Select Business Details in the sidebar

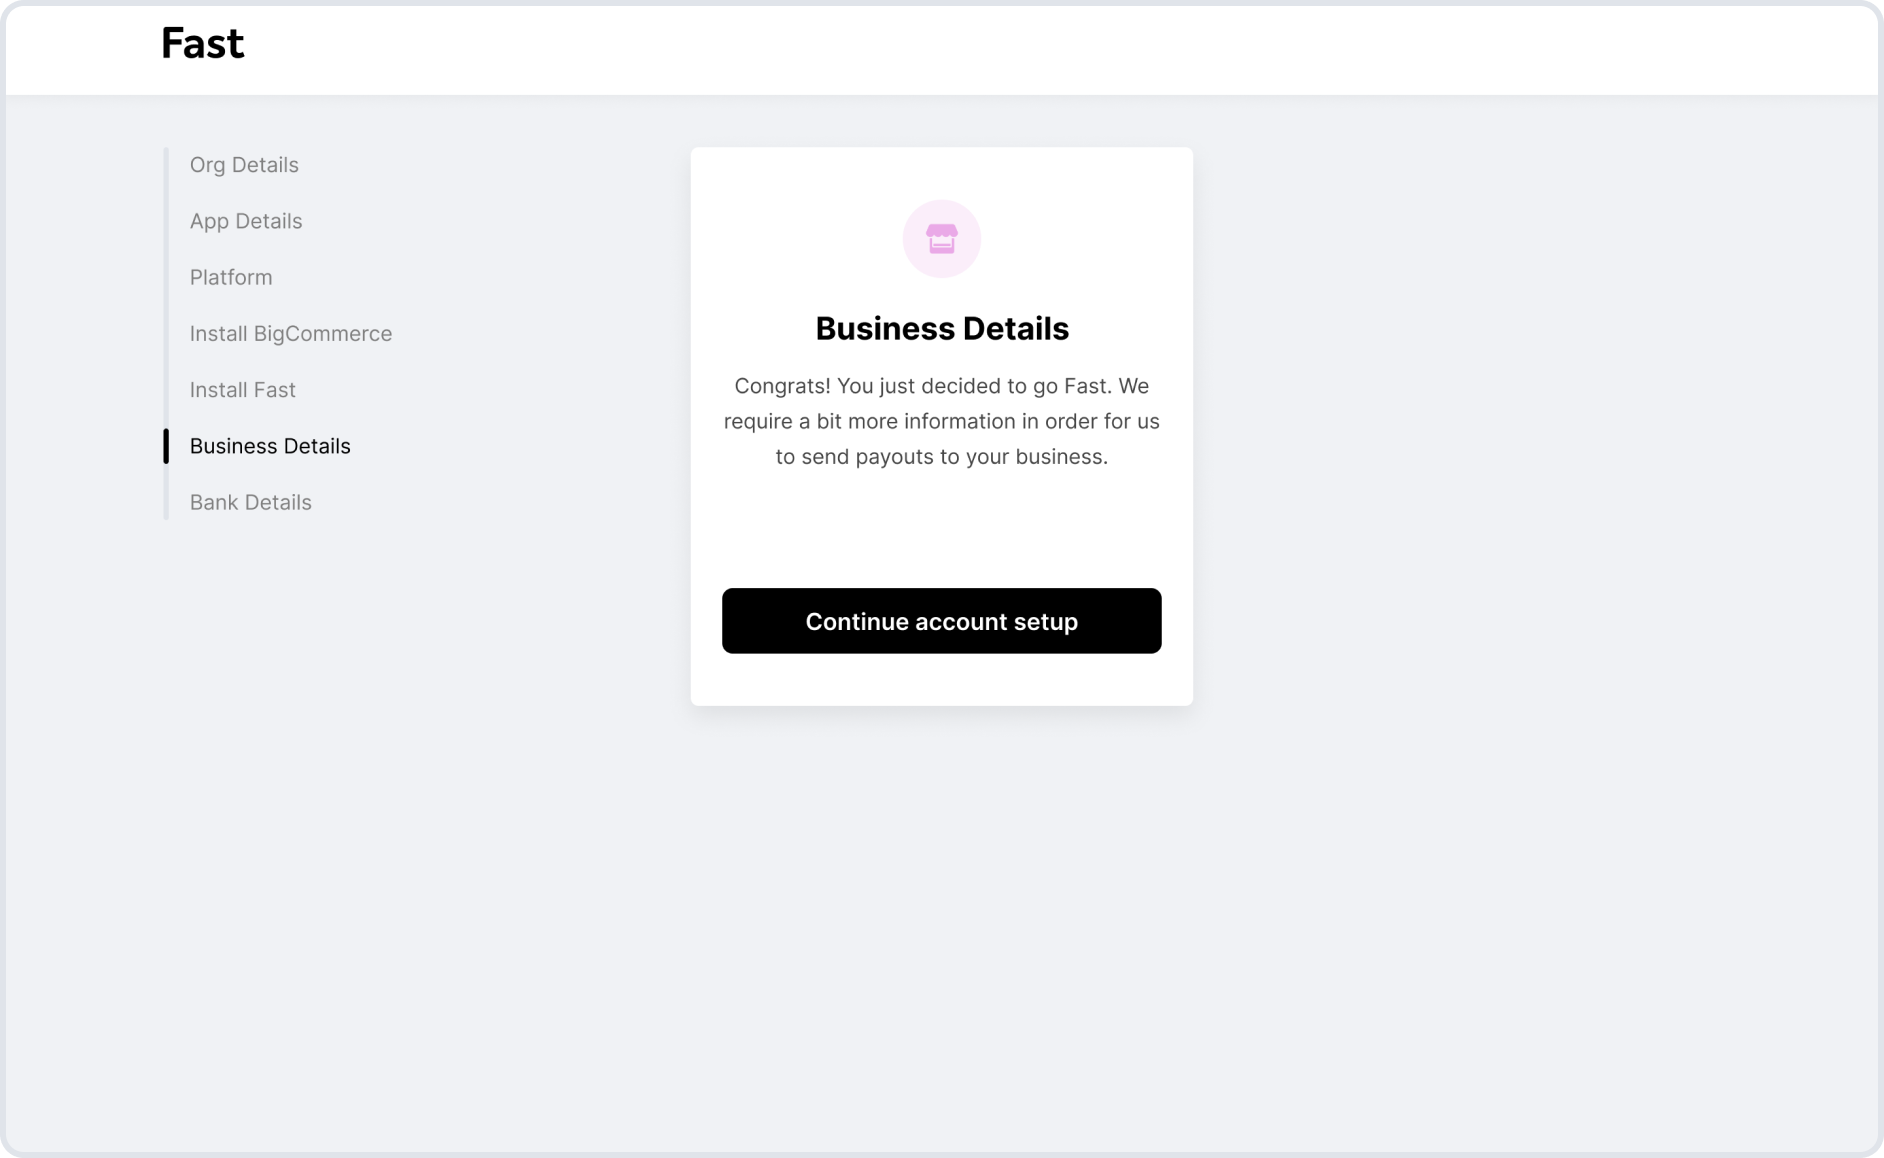click(270, 446)
